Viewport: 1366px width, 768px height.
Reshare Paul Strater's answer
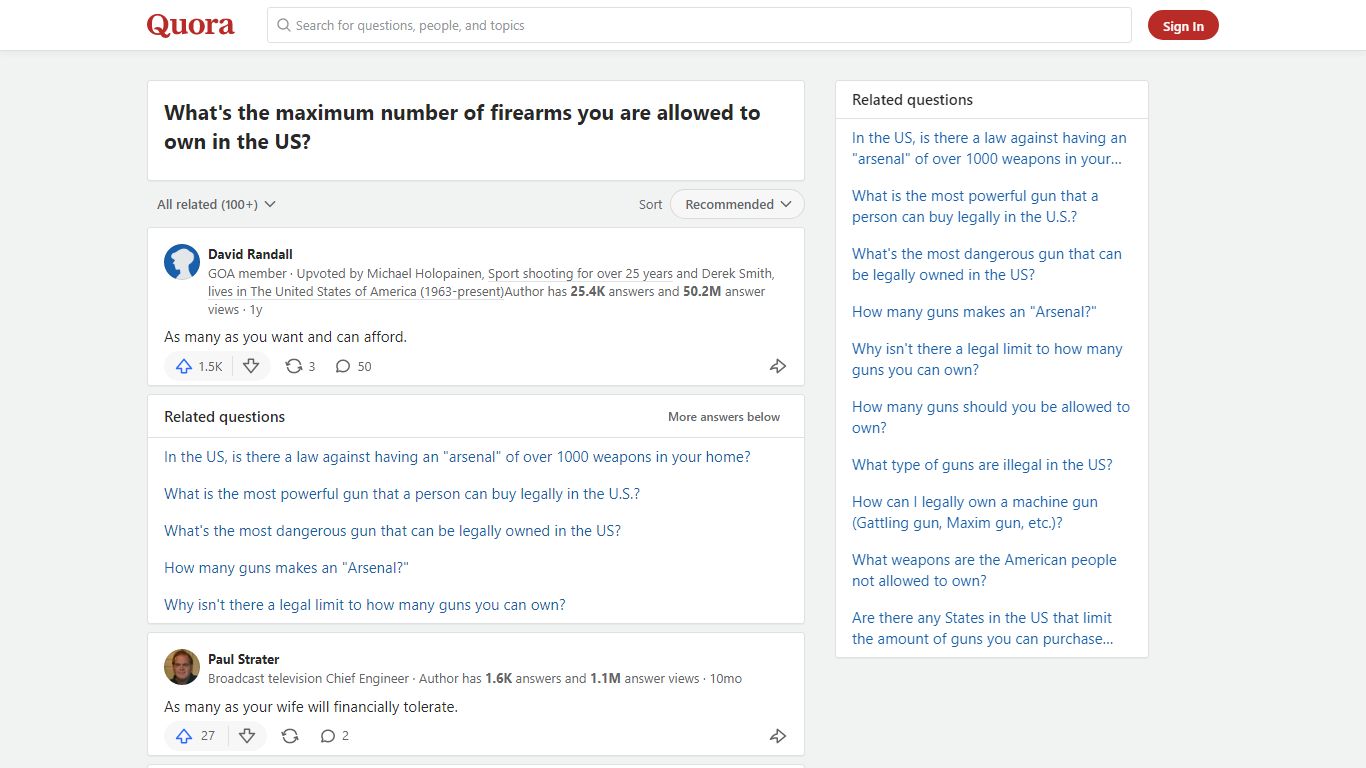point(290,736)
